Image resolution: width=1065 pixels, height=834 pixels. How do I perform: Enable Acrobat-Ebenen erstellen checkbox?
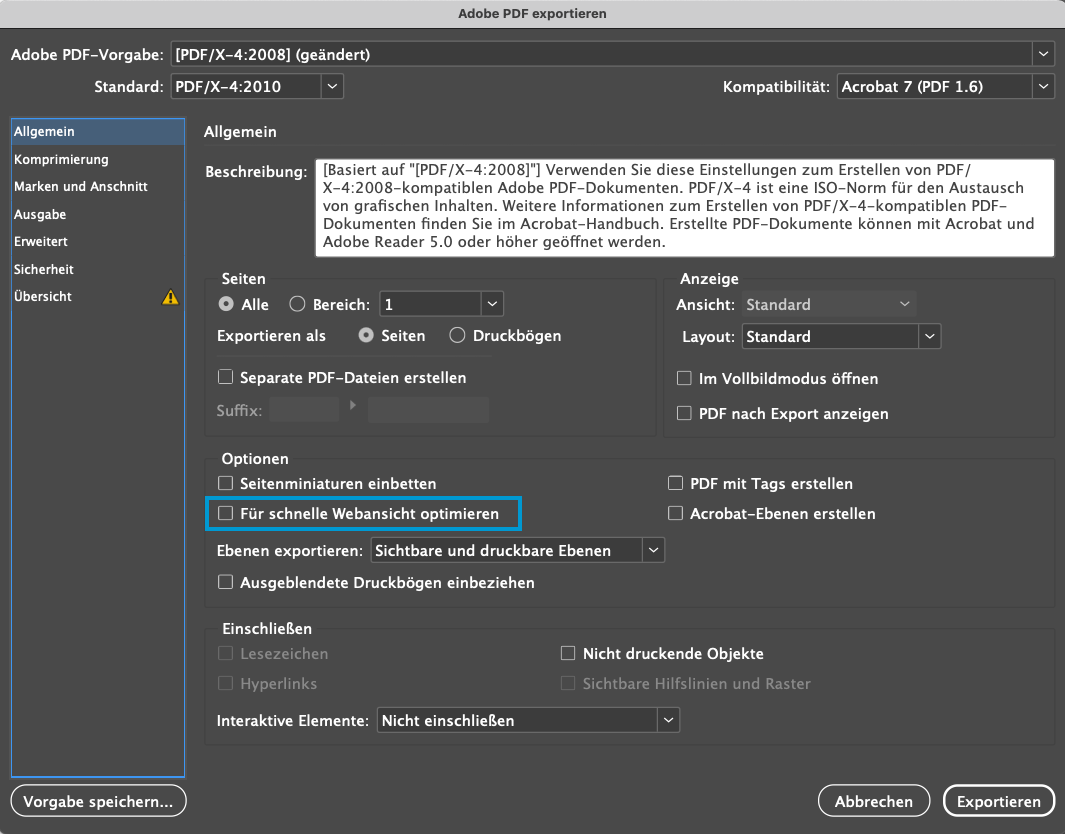[x=675, y=513]
